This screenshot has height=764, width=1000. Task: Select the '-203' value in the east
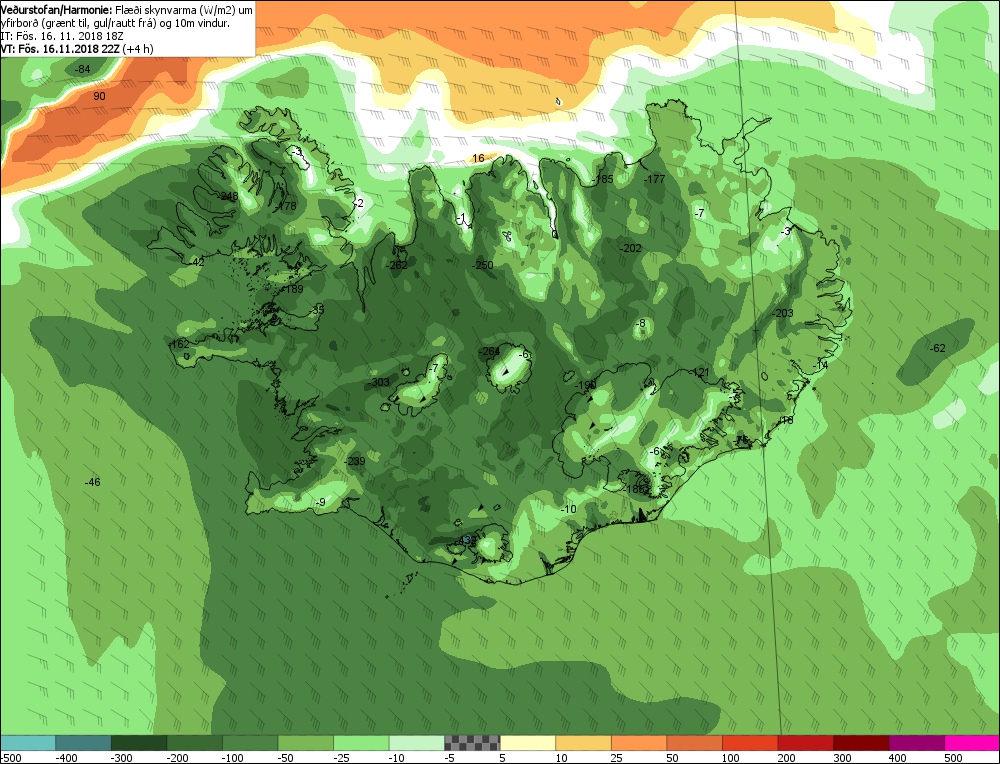783,313
